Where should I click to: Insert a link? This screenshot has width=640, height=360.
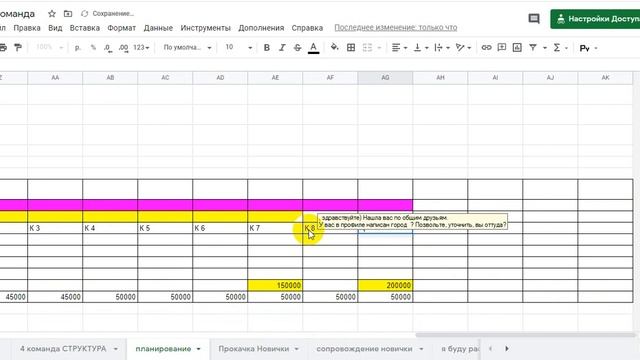tap(486, 48)
